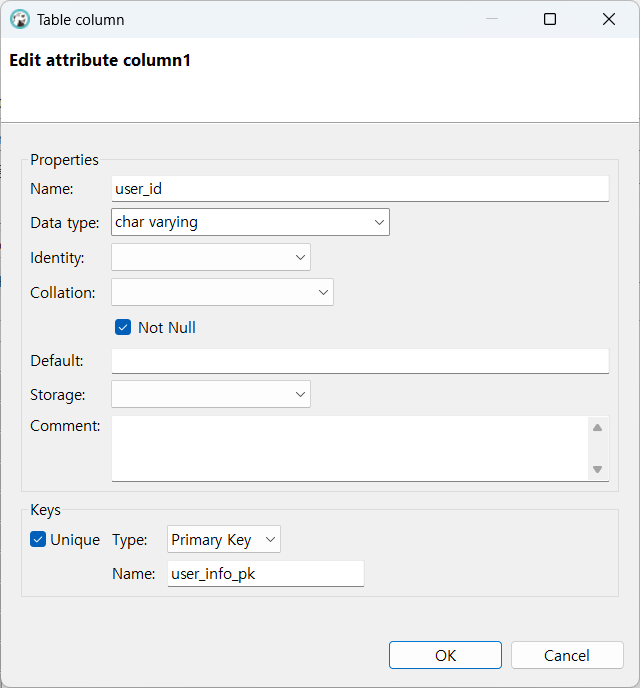Focus the Default value input field

point(360,361)
